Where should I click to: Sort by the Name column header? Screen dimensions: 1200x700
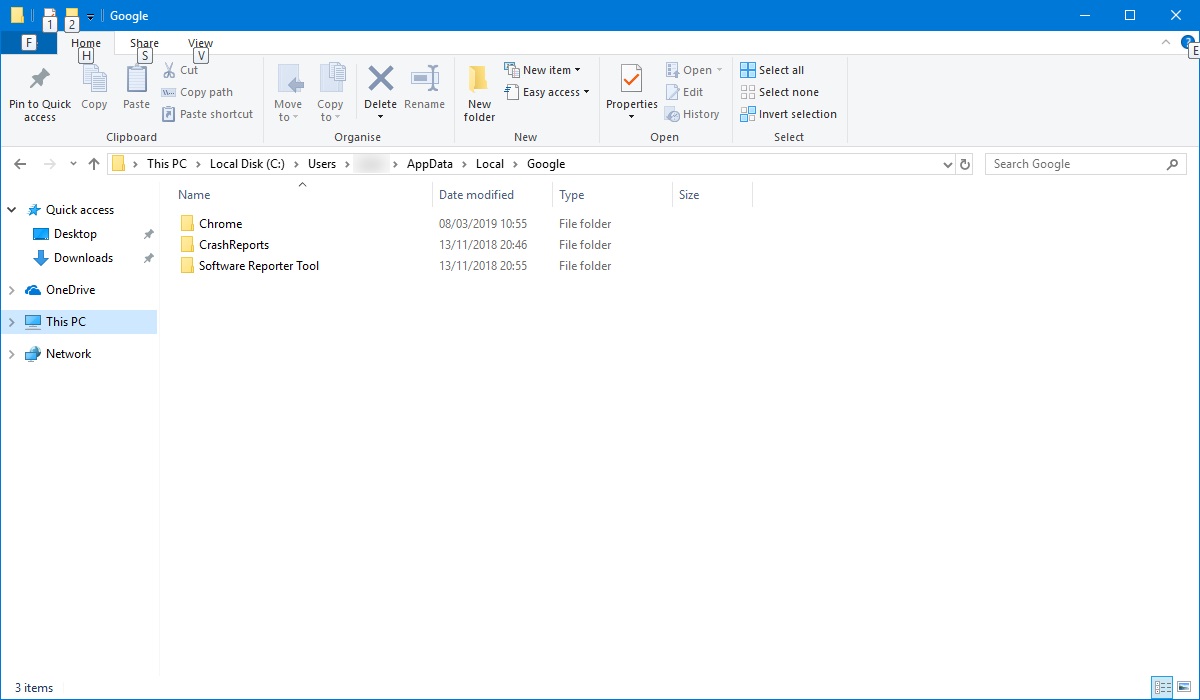click(303, 195)
